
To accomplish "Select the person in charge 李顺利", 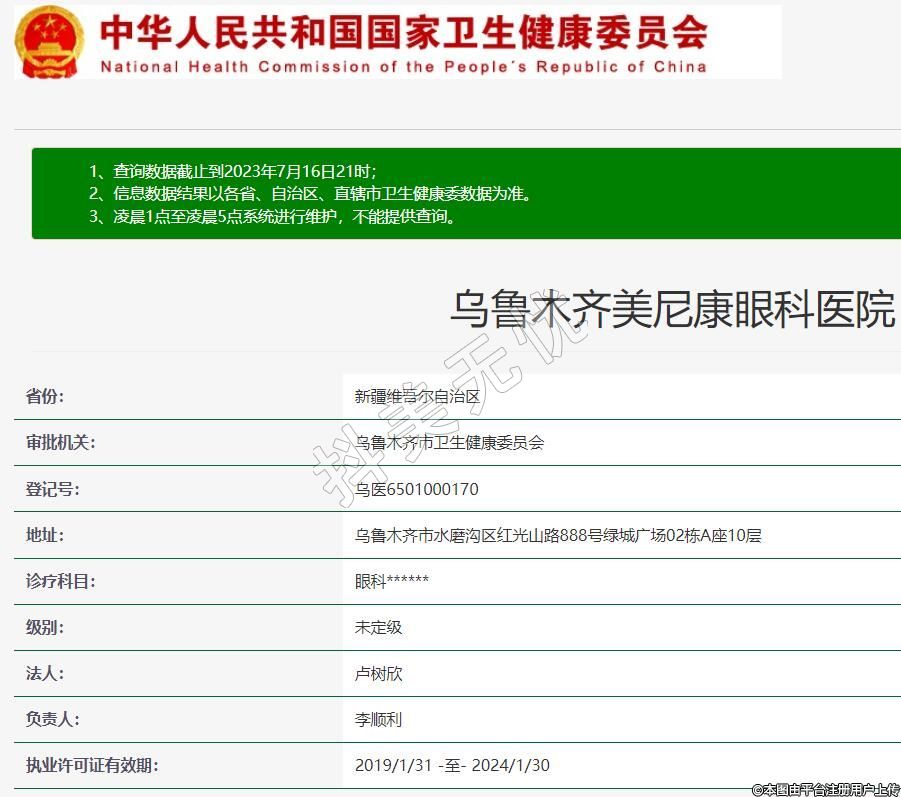I will (x=378, y=720).
